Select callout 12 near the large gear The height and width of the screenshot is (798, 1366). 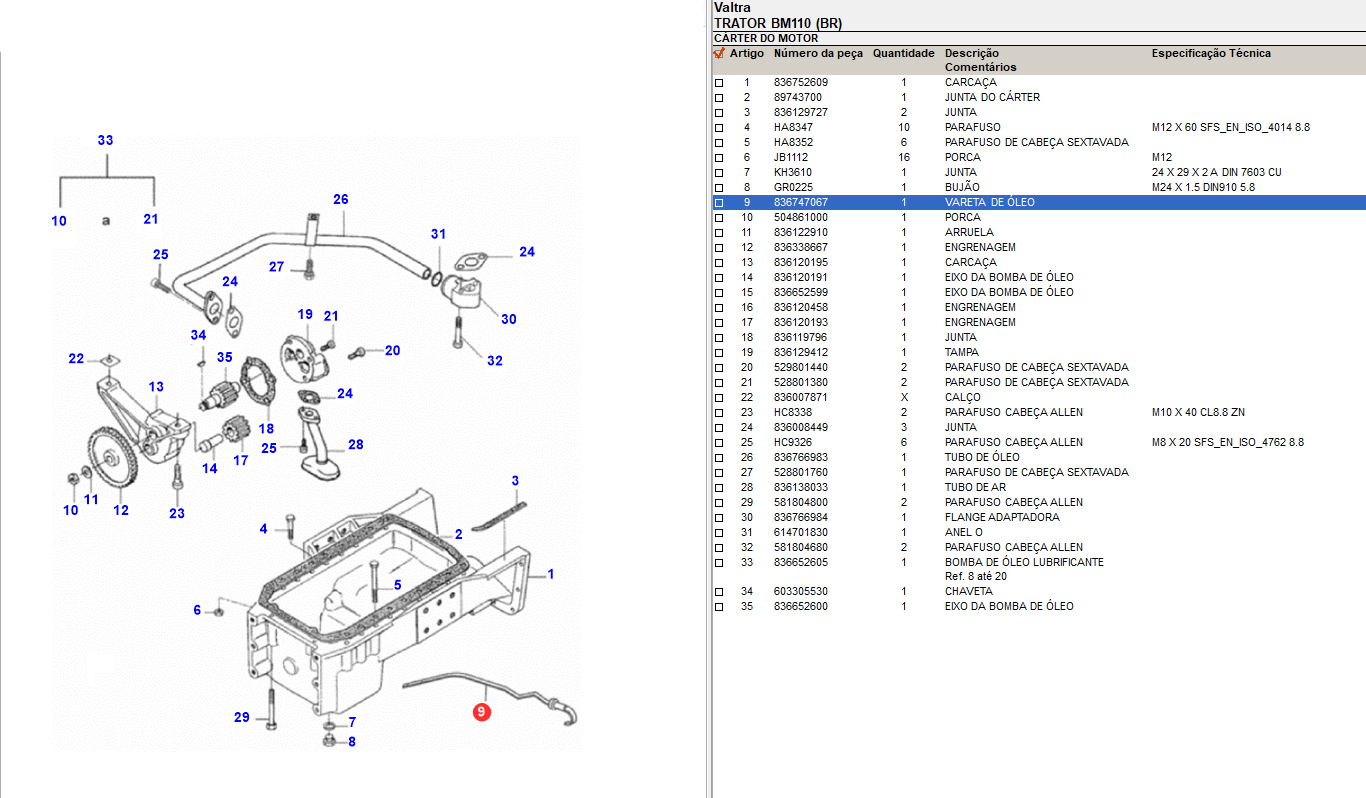121,510
